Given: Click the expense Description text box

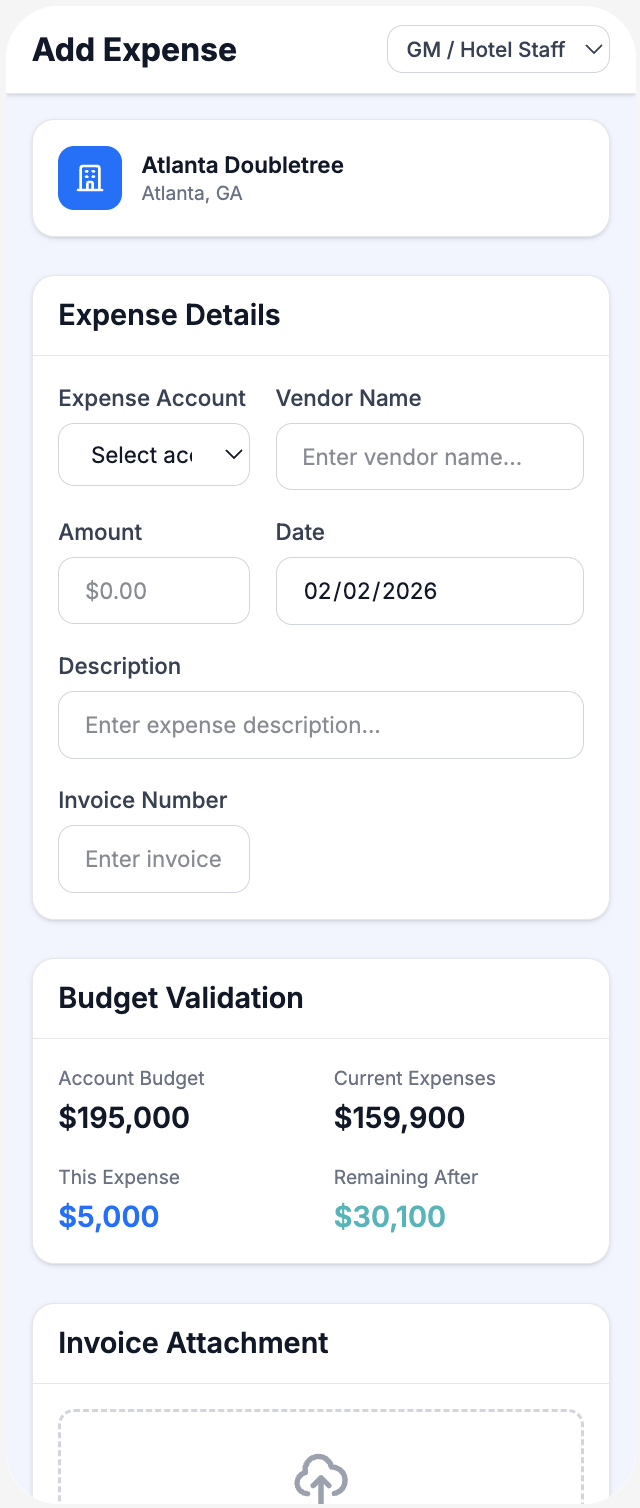Looking at the screenshot, I should 321,724.
